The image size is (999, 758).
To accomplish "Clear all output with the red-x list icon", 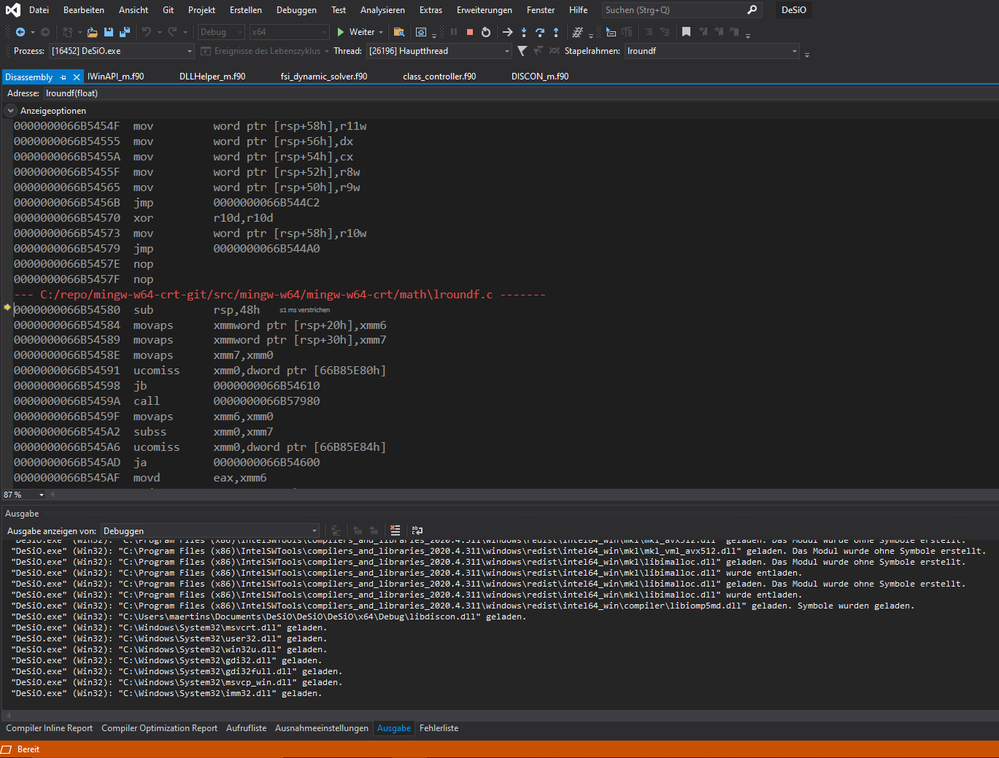I will click(x=395, y=531).
